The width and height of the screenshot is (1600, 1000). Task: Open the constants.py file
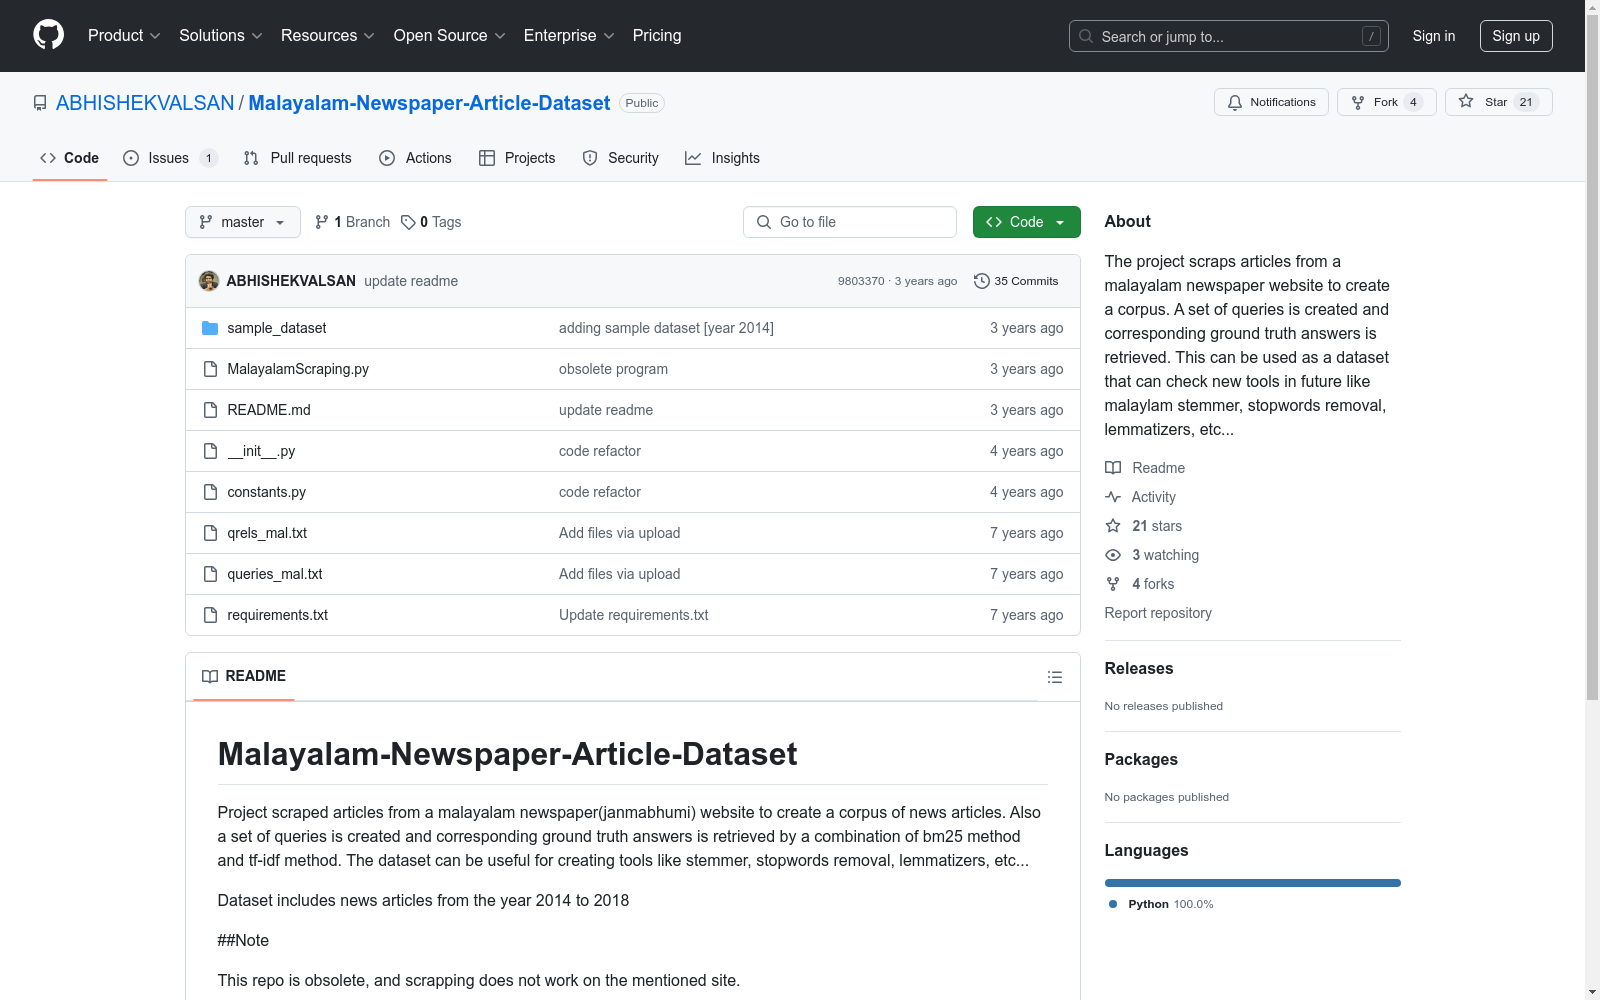point(267,492)
